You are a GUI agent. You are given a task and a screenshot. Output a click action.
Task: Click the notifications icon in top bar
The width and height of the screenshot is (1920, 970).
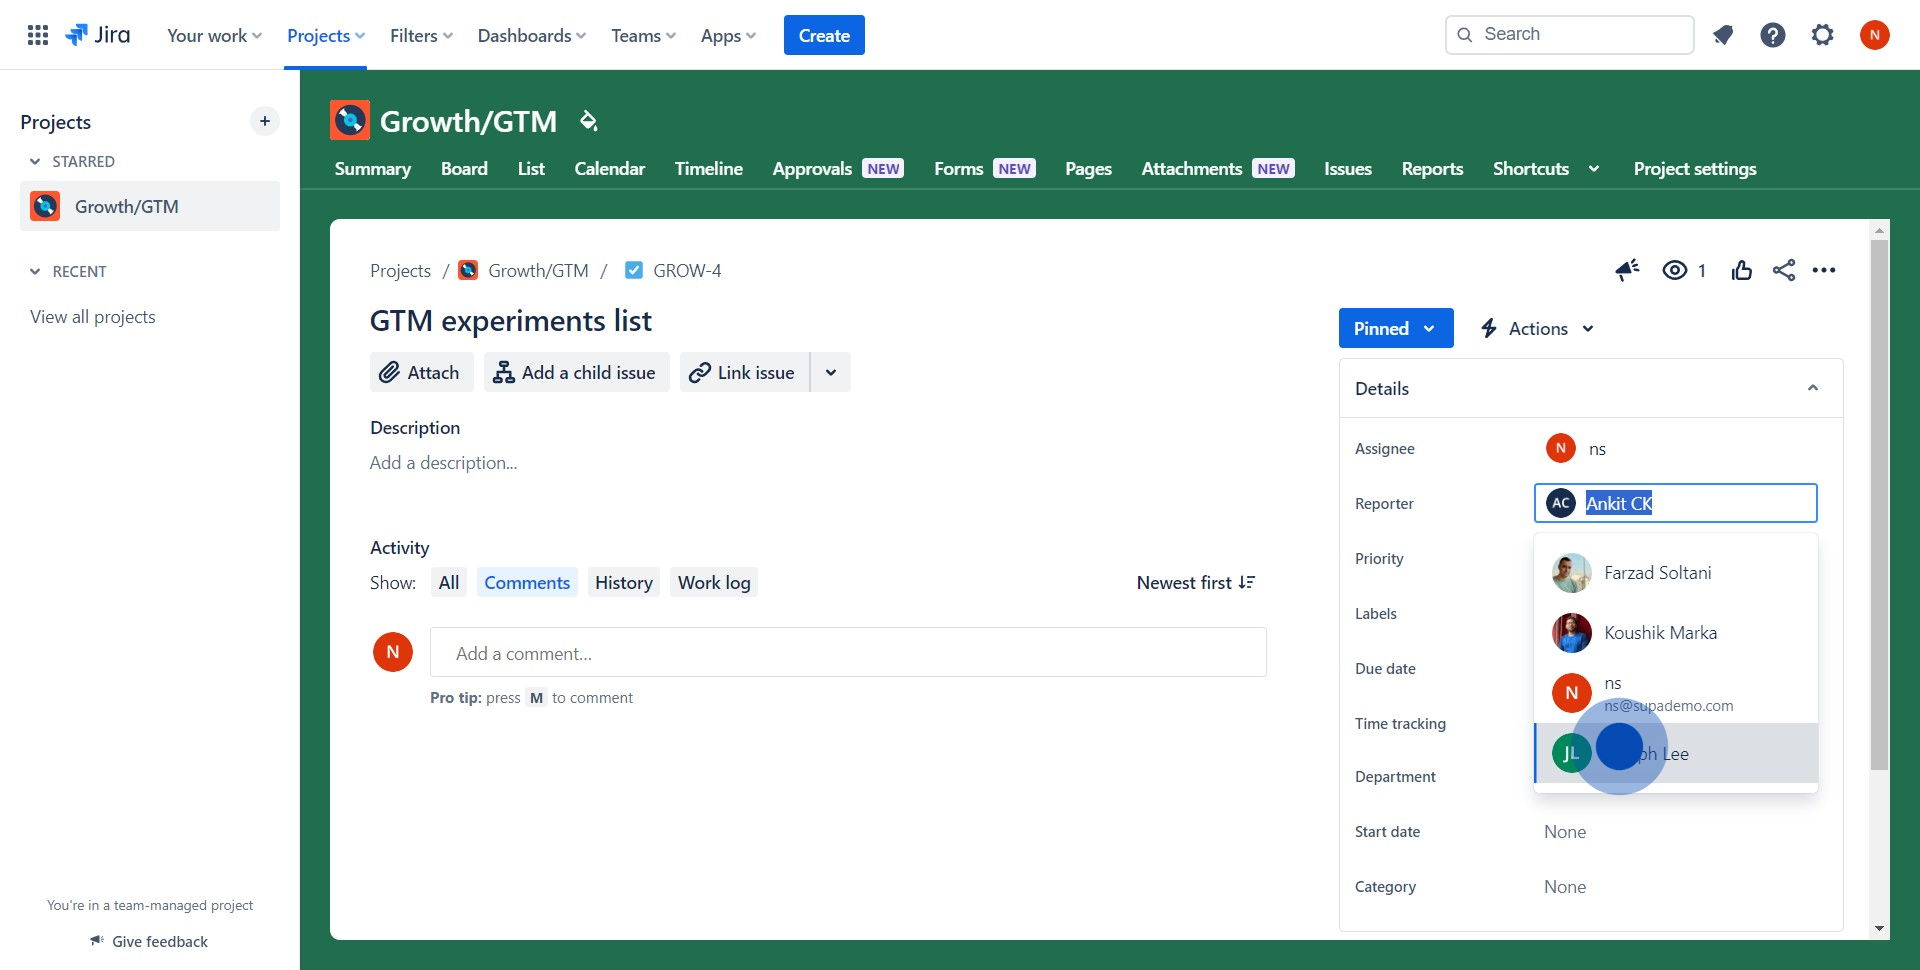(1723, 35)
